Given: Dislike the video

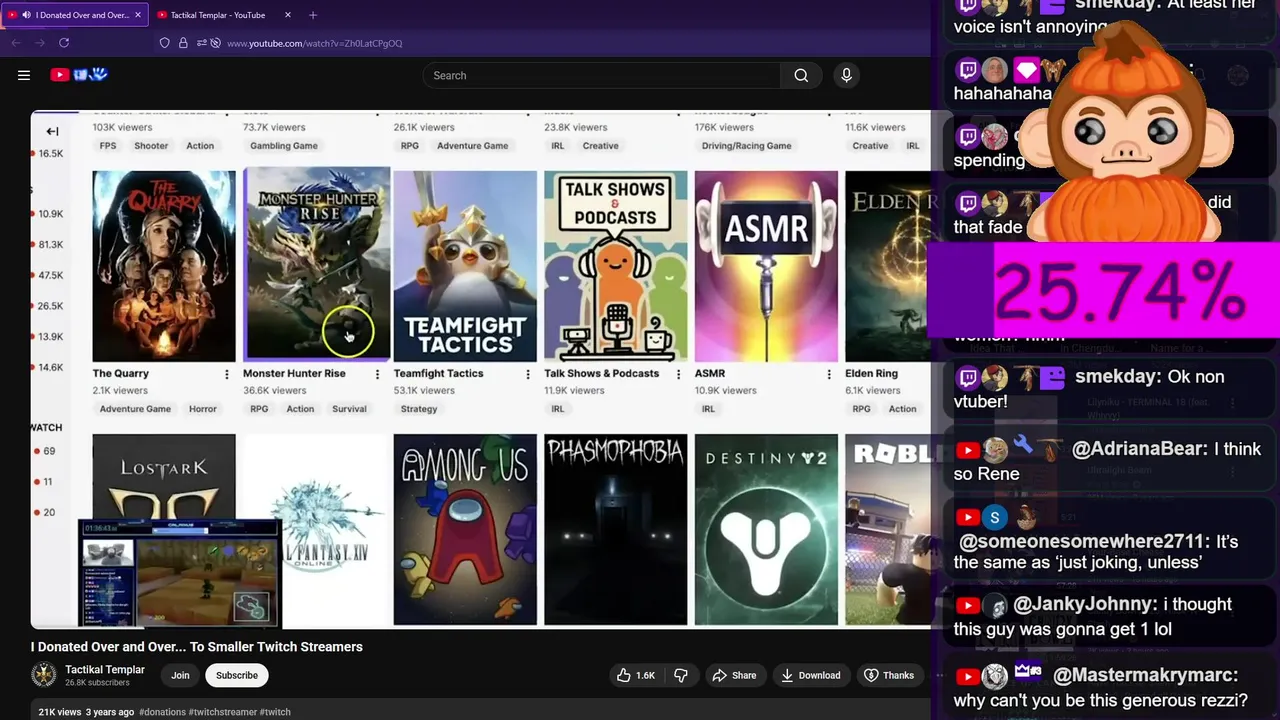Looking at the screenshot, I should 681,675.
